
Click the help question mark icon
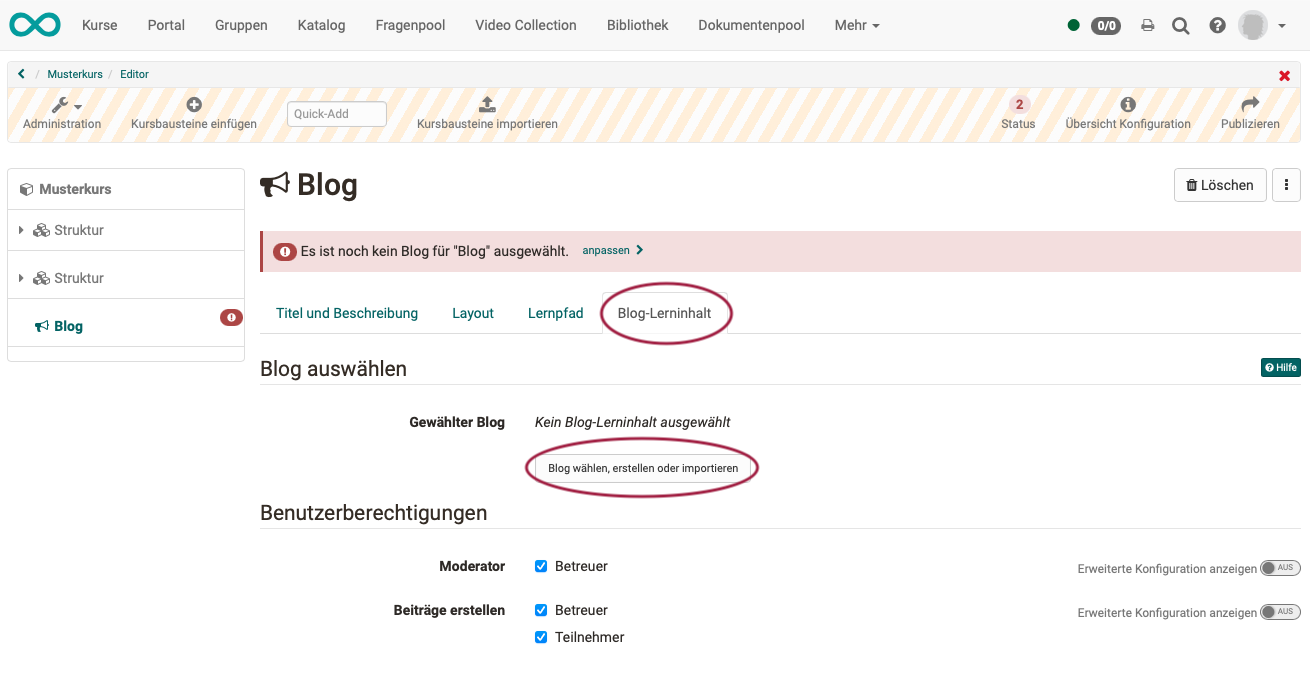[1217, 25]
